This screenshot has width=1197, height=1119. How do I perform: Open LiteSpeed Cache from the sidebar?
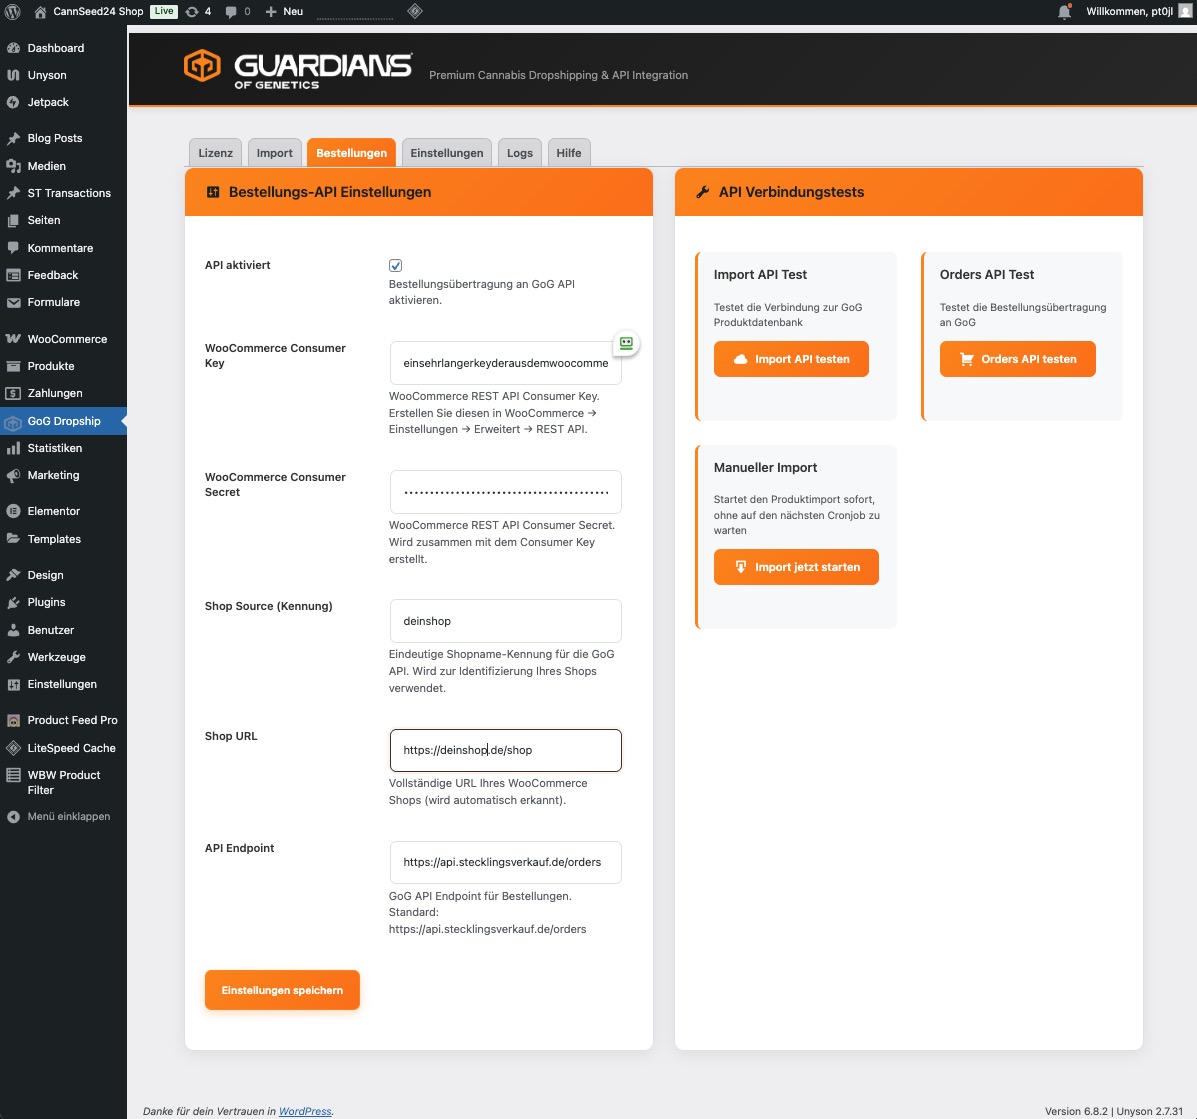click(71, 748)
